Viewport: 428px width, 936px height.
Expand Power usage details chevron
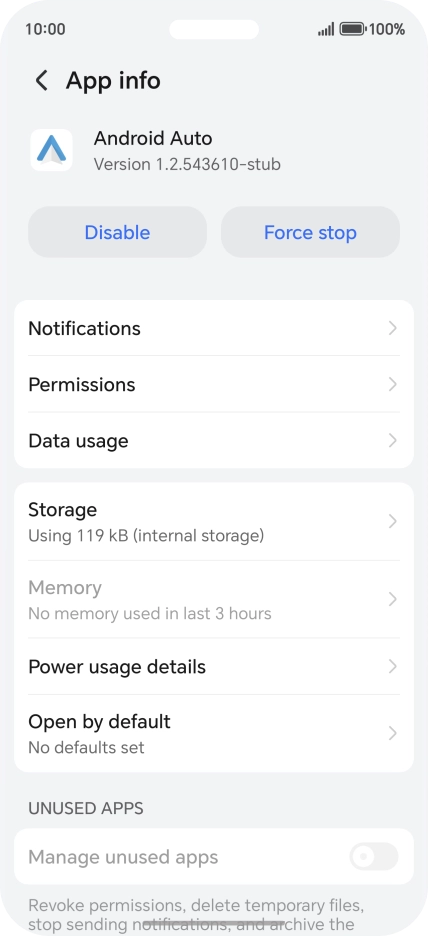[x=392, y=666]
